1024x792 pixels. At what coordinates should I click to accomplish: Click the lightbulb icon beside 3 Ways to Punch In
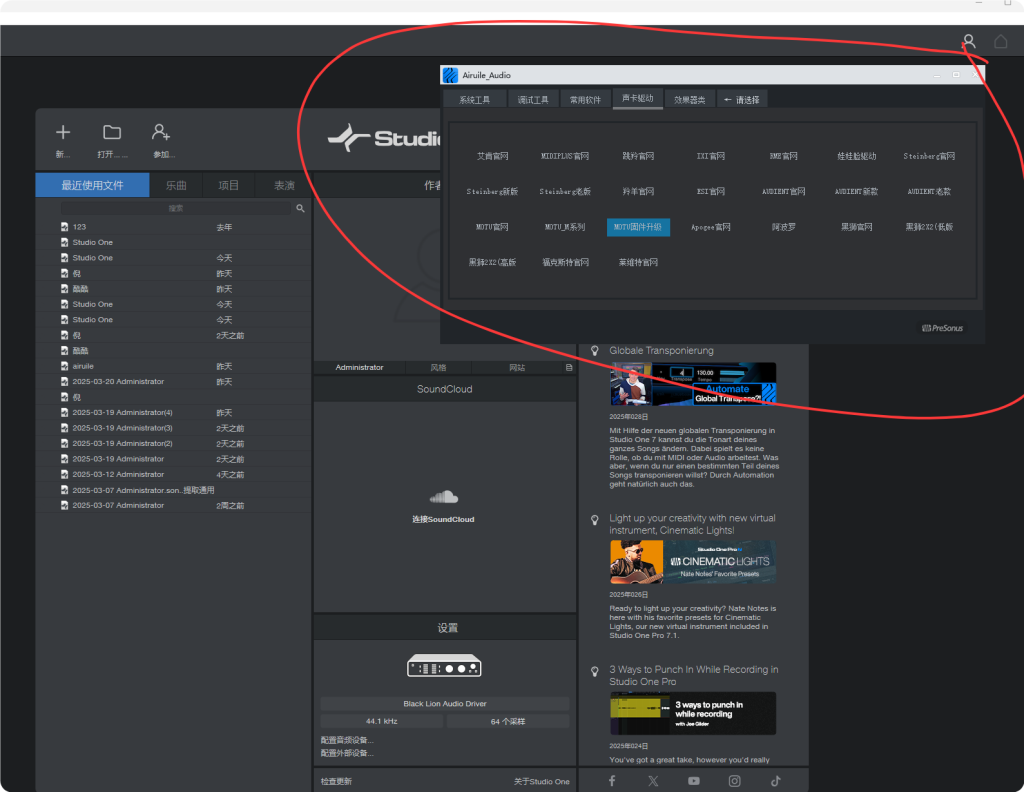point(595,672)
